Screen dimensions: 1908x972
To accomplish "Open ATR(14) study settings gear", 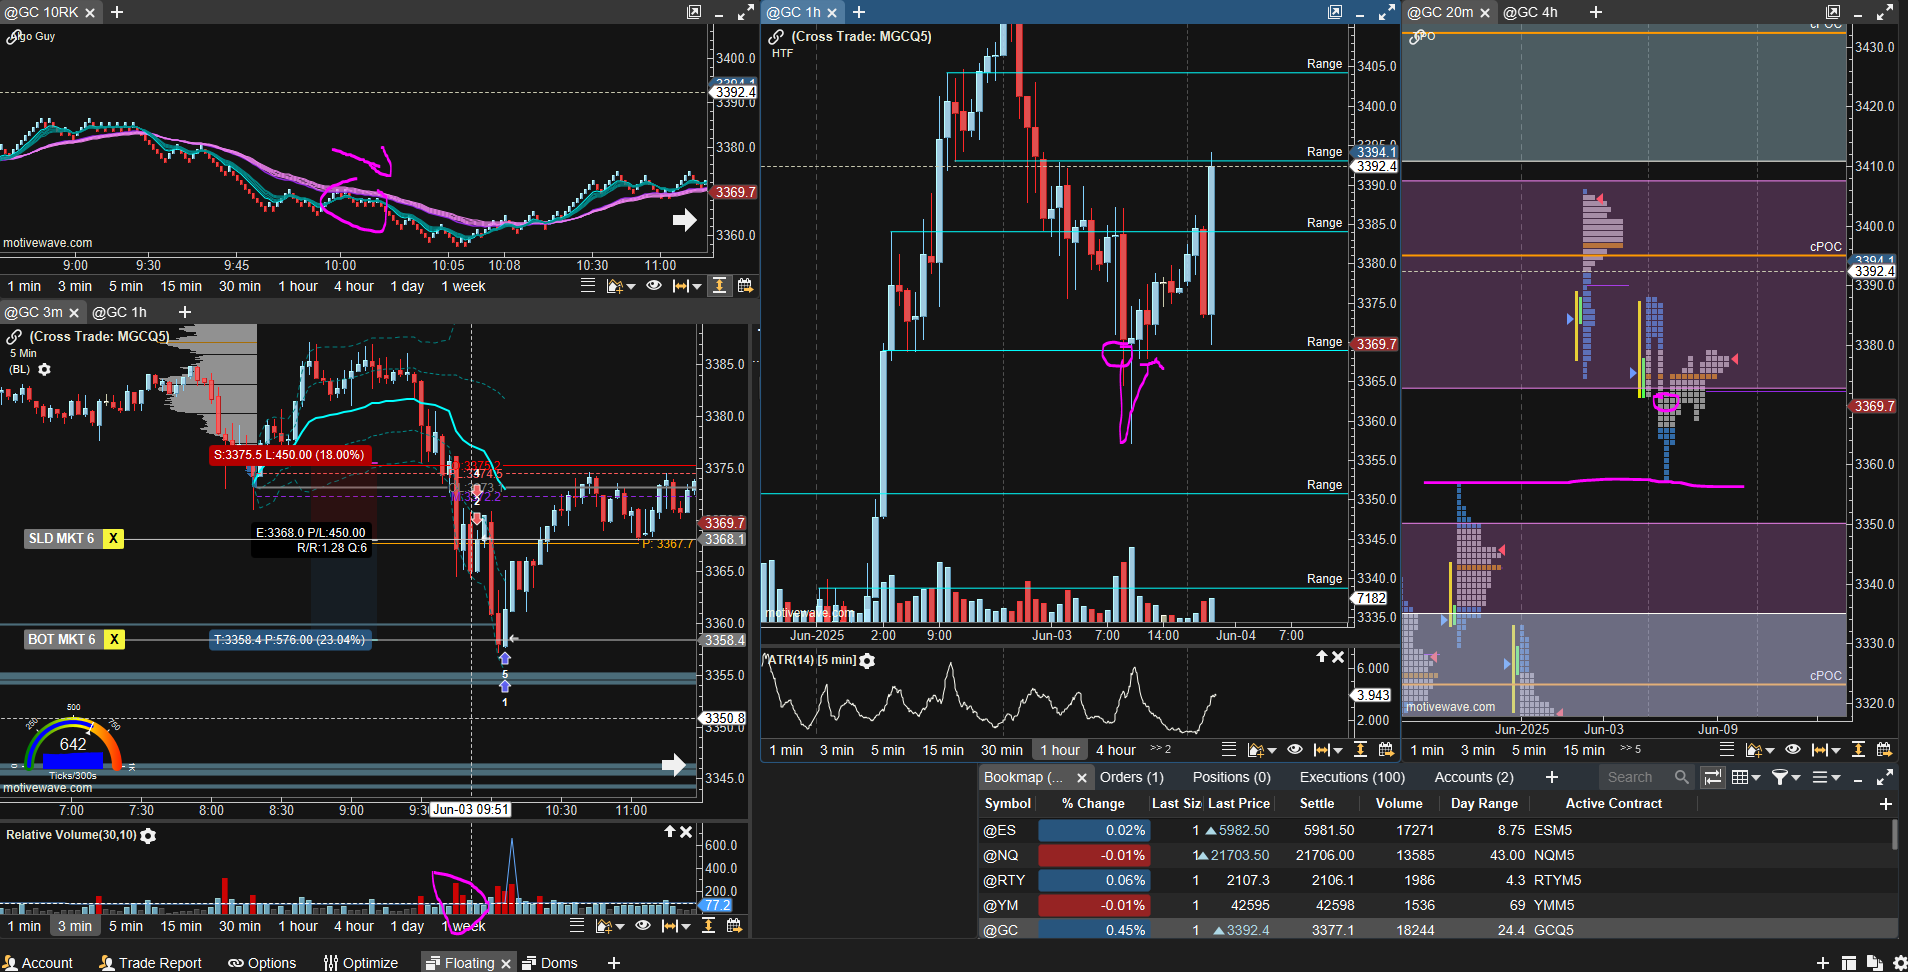I will [867, 661].
